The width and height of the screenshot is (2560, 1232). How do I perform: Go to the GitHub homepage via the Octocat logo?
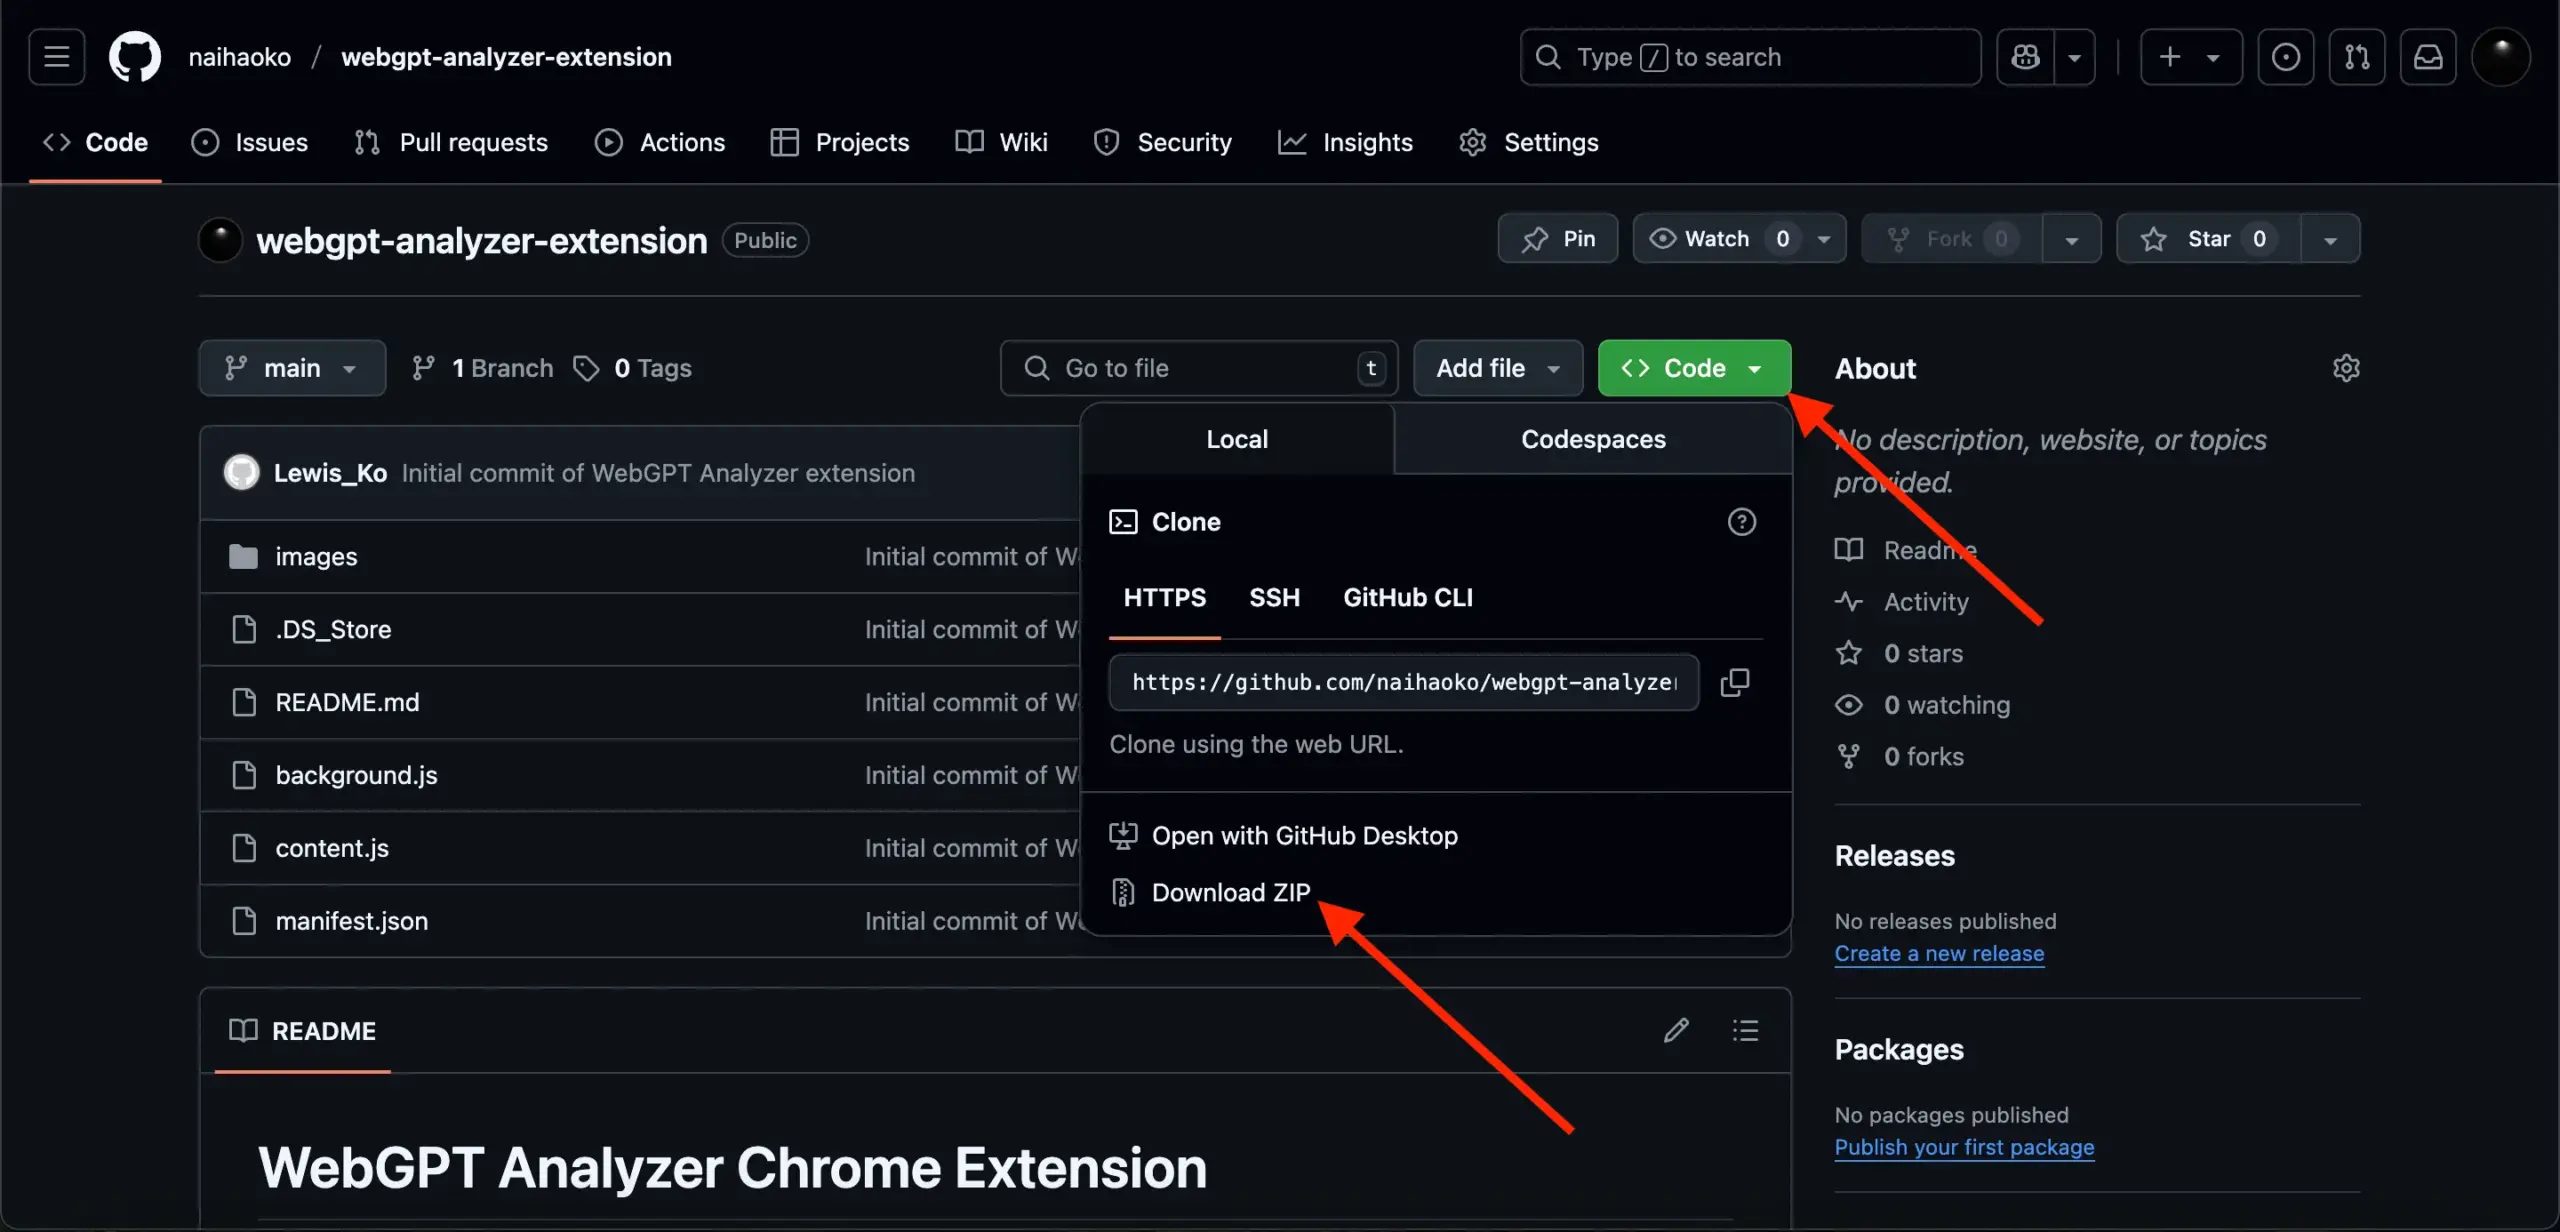coord(134,57)
